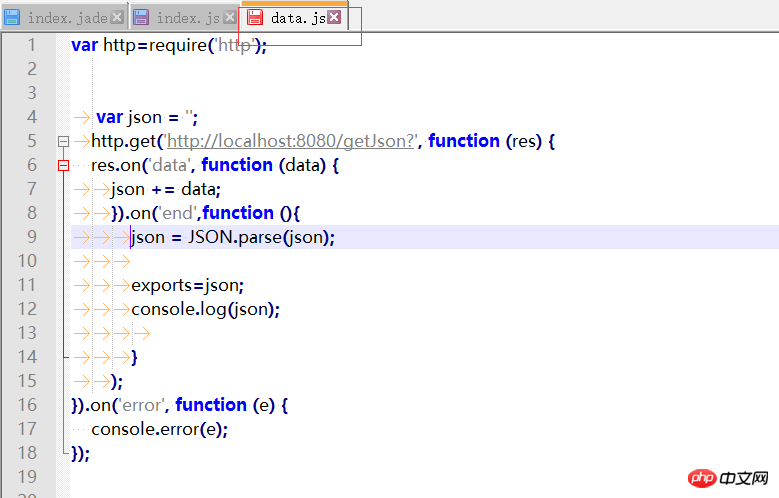Click on "res.on('data', function (data) {" line
779x498 pixels.
(215, 165)
